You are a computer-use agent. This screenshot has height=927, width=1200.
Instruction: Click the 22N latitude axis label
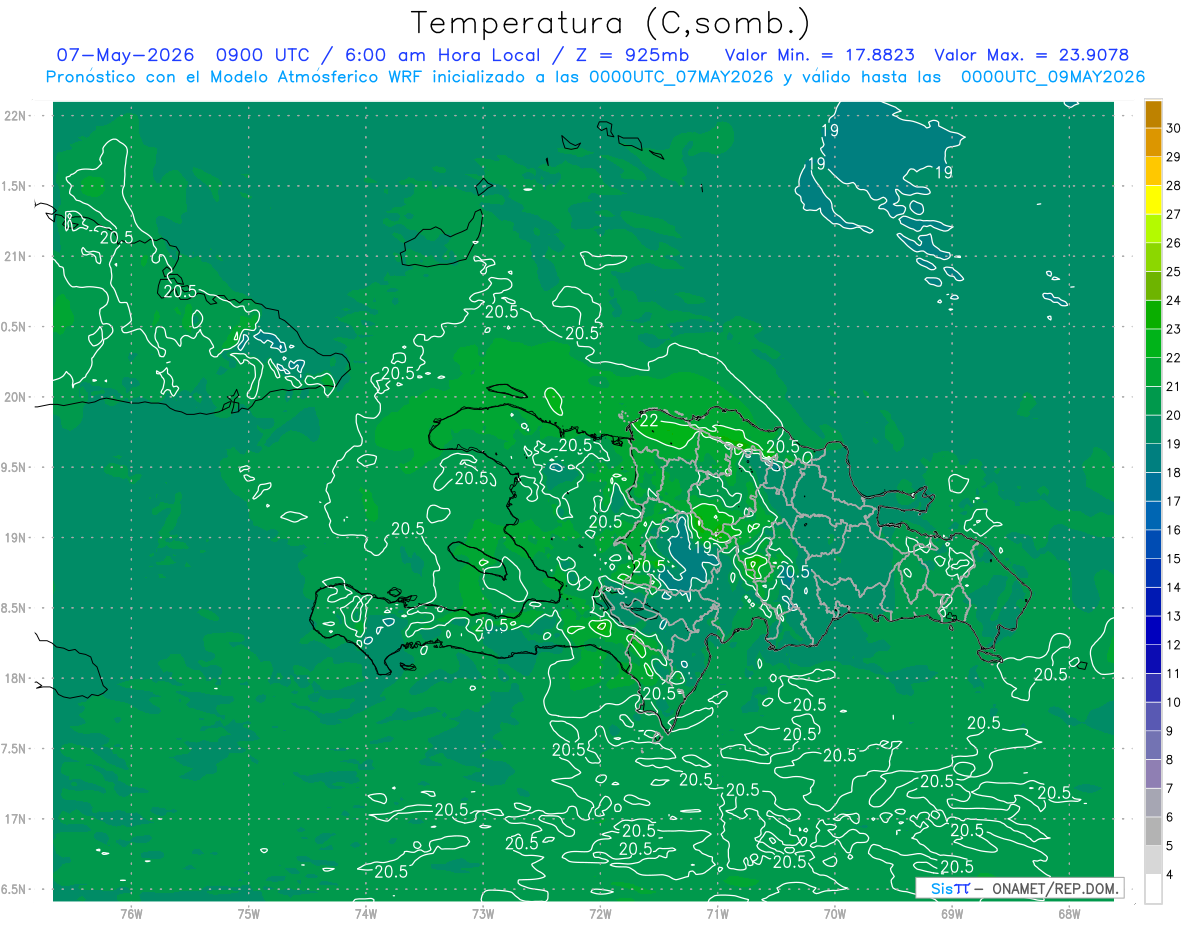(16, 115)
